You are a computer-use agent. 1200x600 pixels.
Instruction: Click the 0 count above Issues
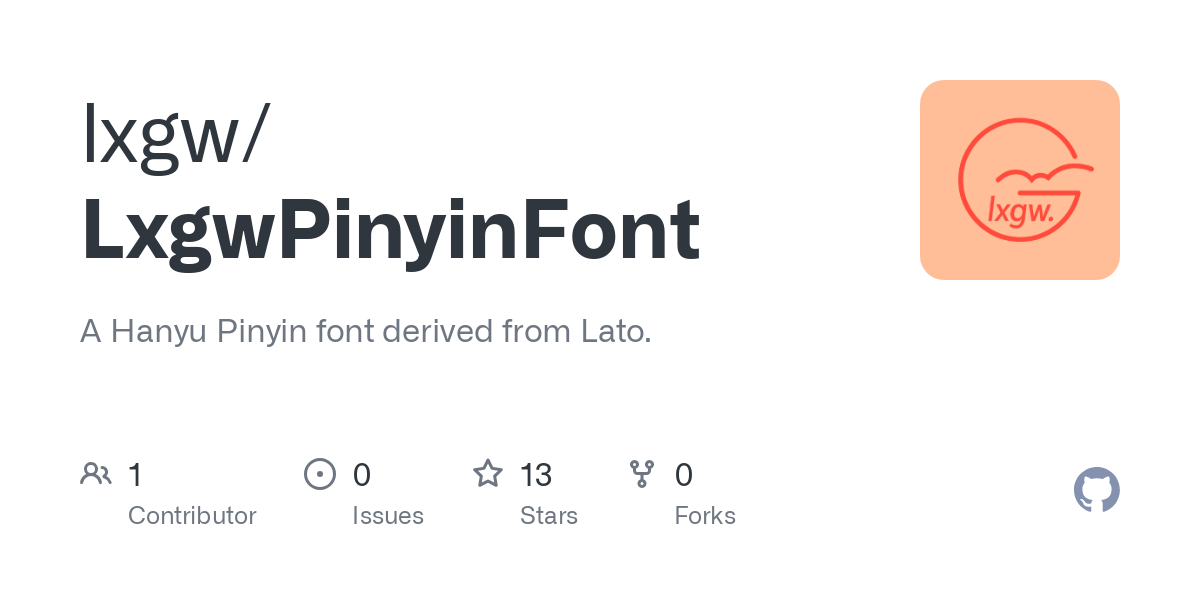point(362,475)
